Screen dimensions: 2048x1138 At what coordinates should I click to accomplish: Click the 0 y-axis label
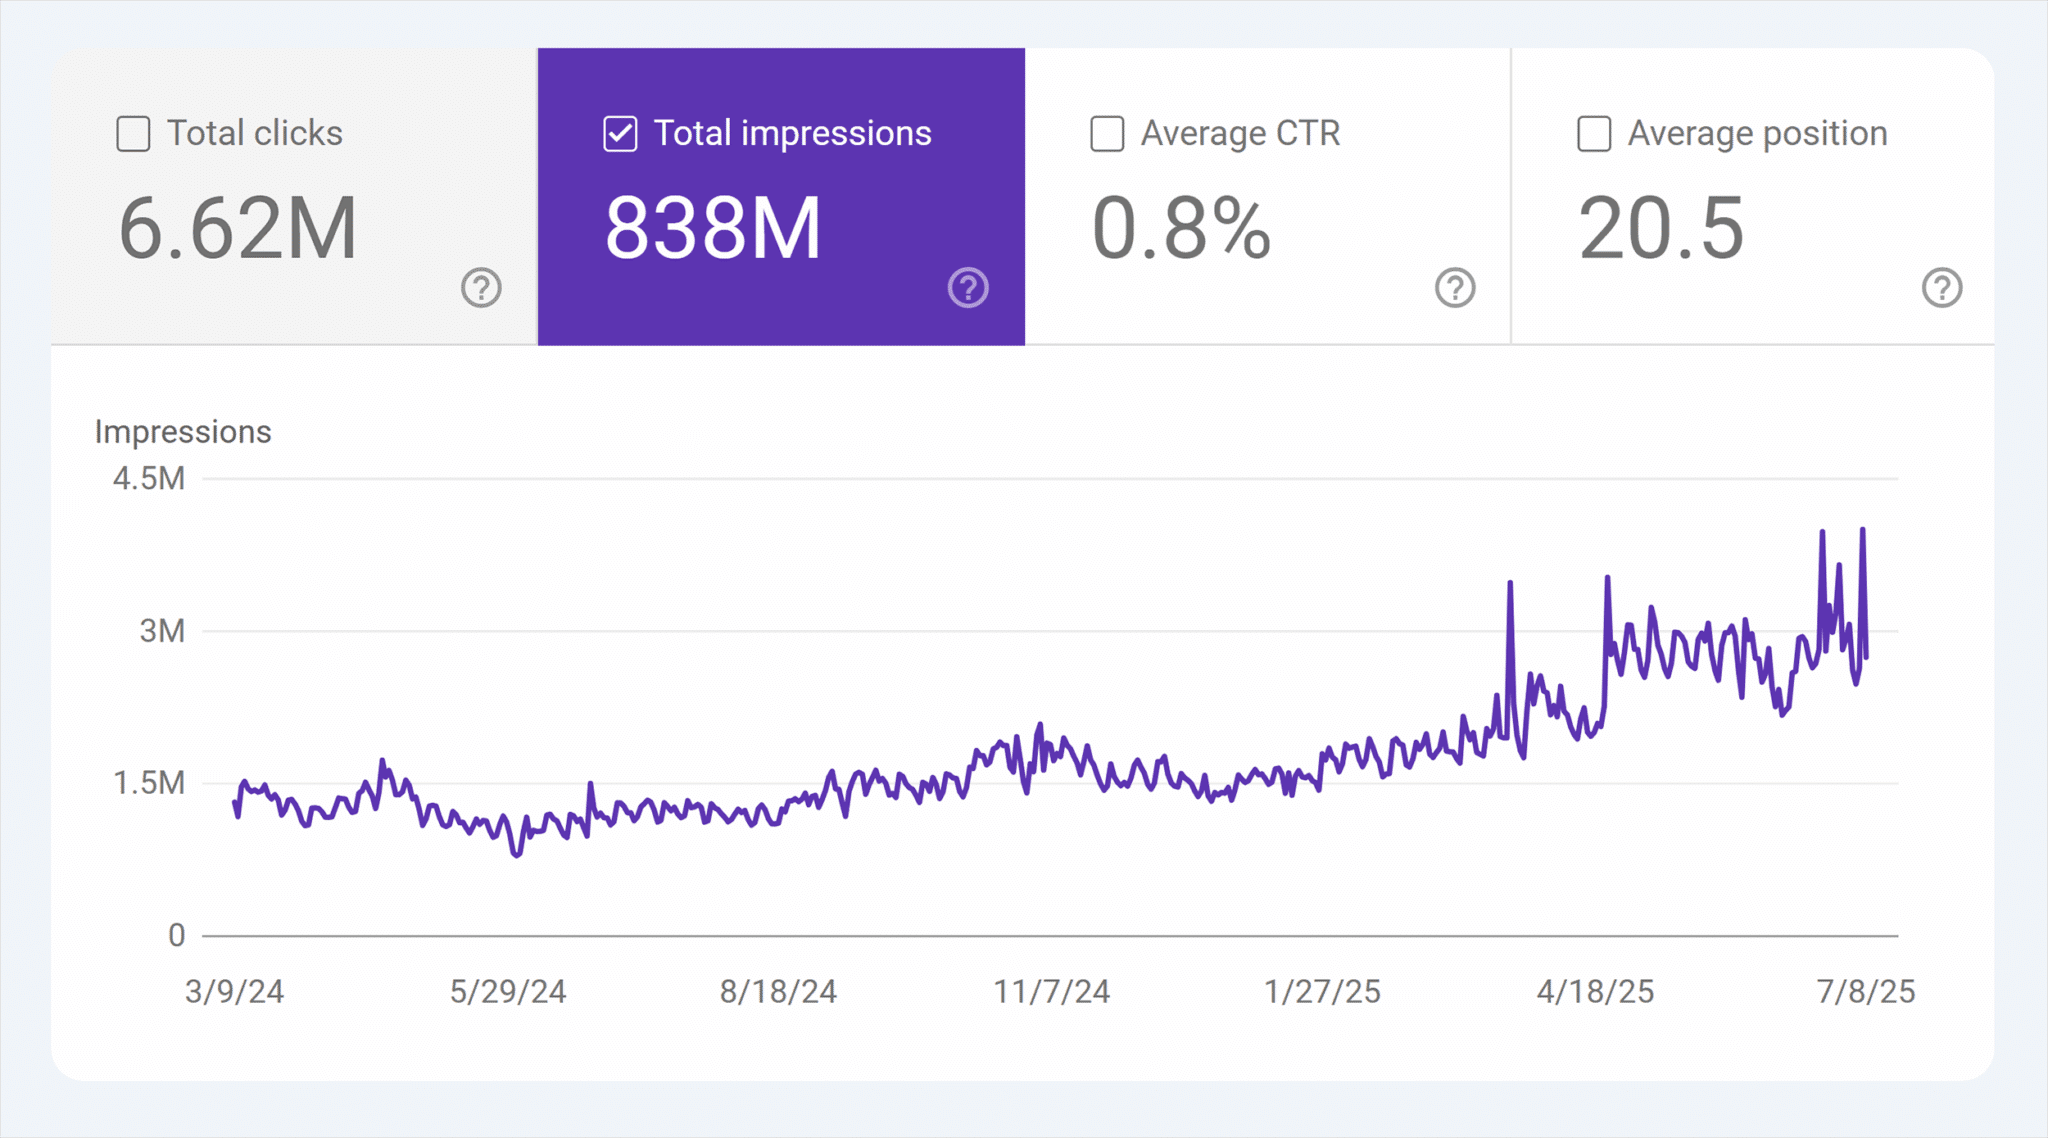point(177,936)
